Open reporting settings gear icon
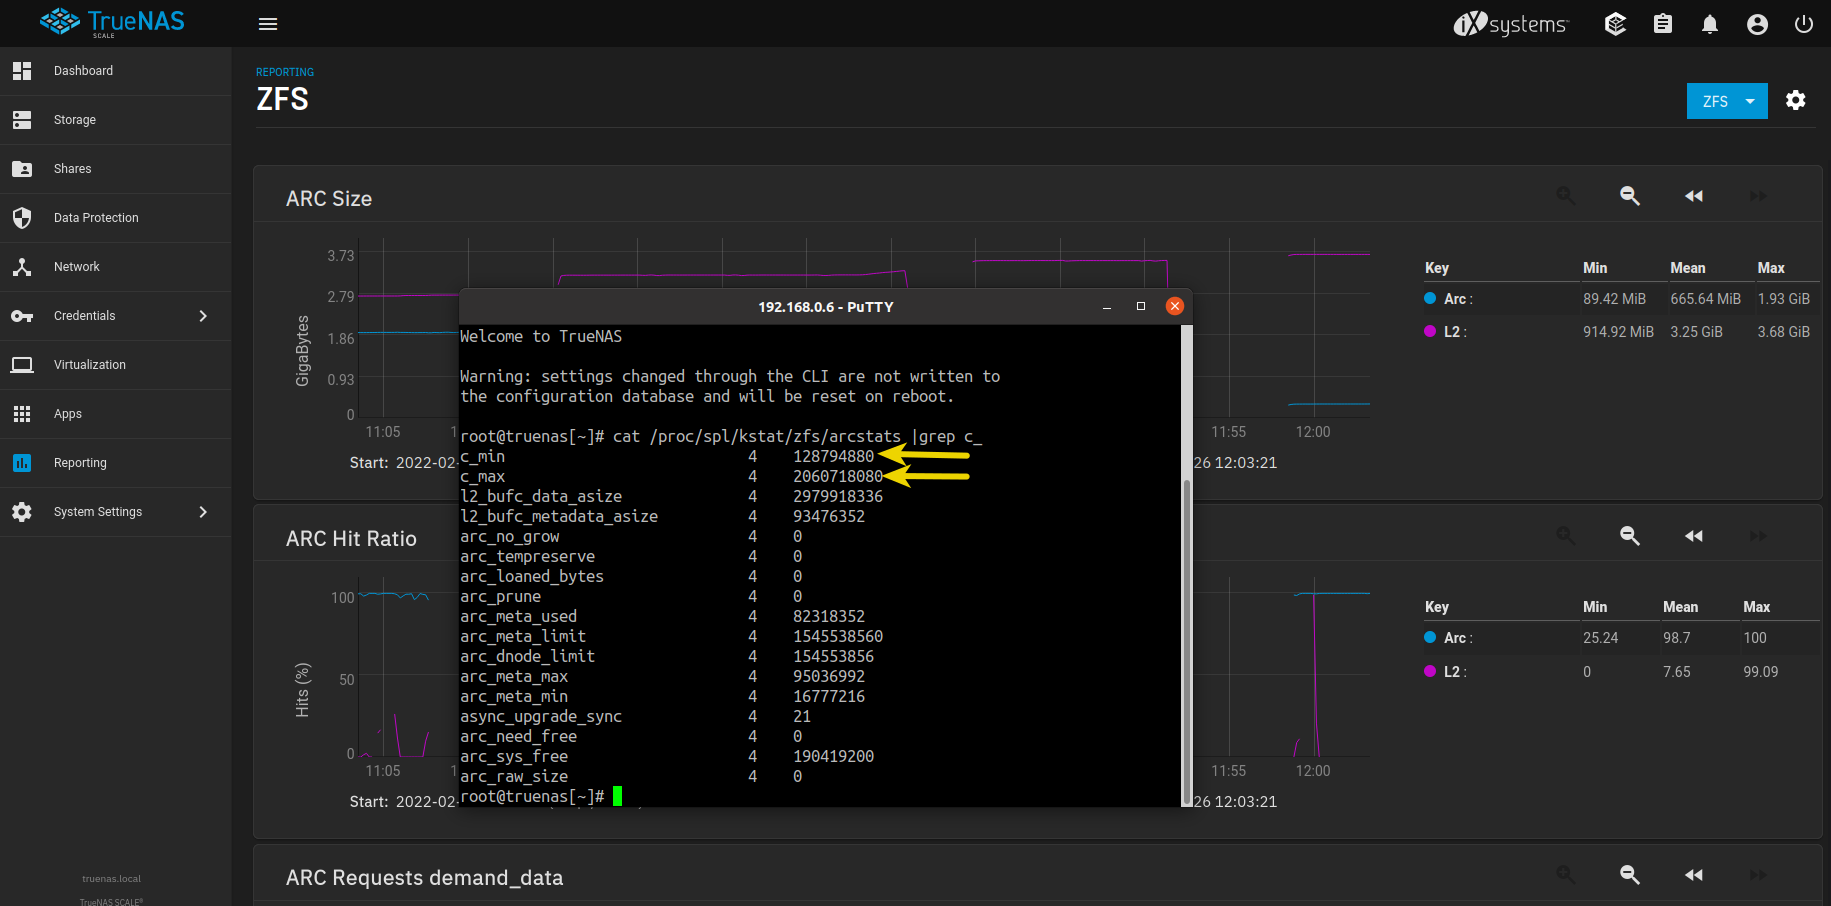 (x=1796, y=100)
